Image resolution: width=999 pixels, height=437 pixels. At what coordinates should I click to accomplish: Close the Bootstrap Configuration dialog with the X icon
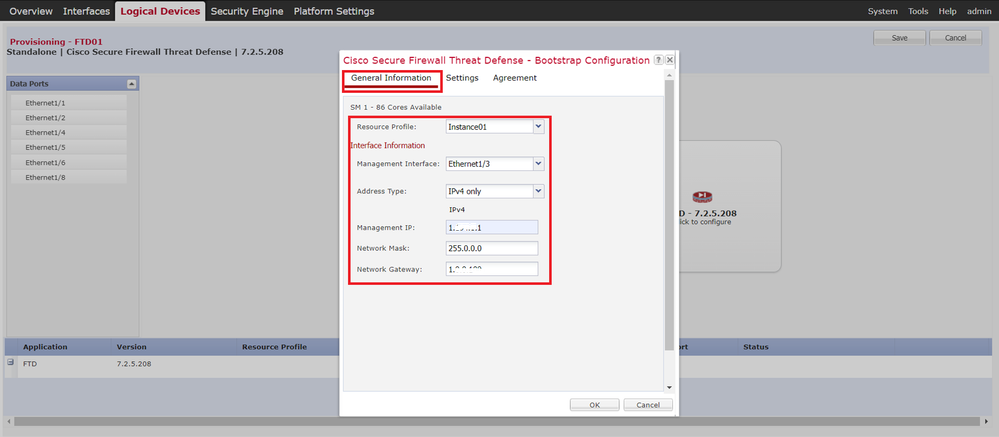tap(670, 60)
